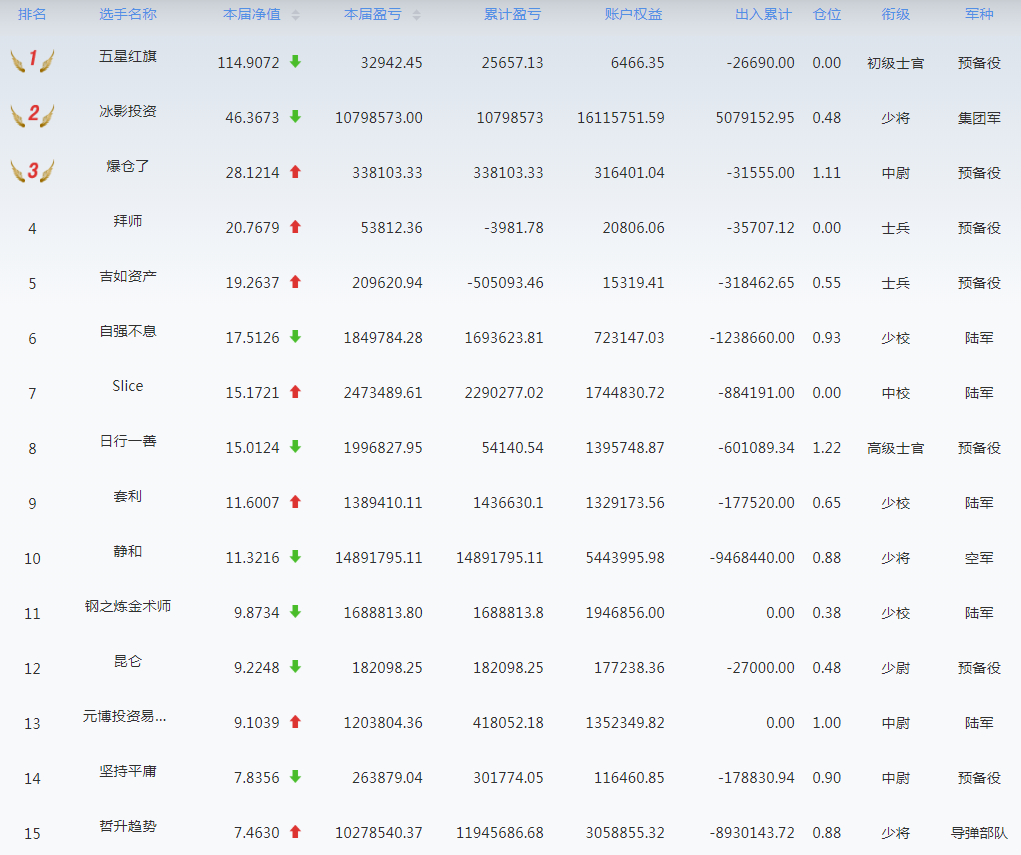Select session profit 14891795.11 in 本届盈亏
This screenshot has width=1021, height=855.
click(x=378, y=558)
